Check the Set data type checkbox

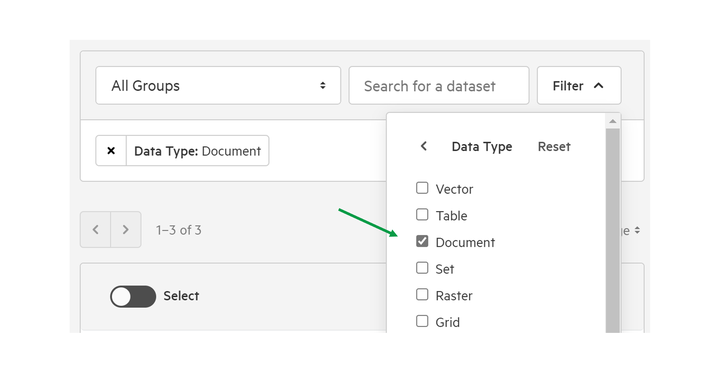coord(422,268)
